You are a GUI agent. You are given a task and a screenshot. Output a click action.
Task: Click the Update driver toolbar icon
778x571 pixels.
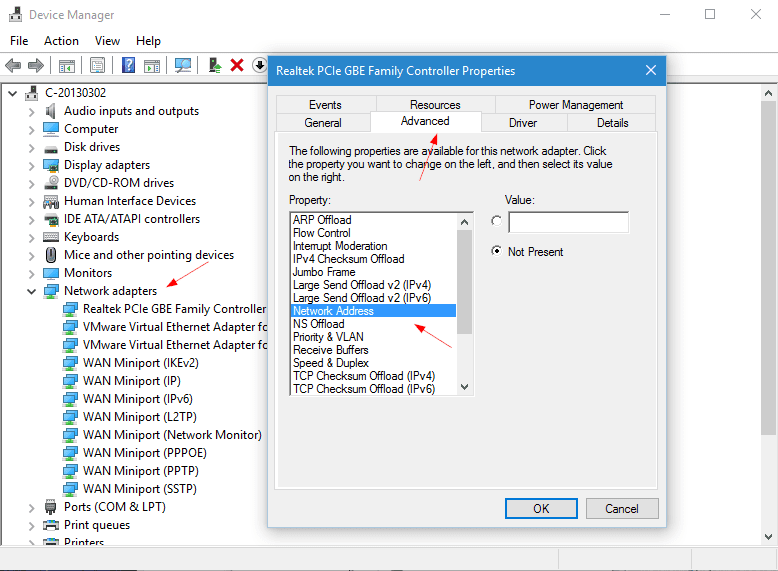click(x=214, y=65)
